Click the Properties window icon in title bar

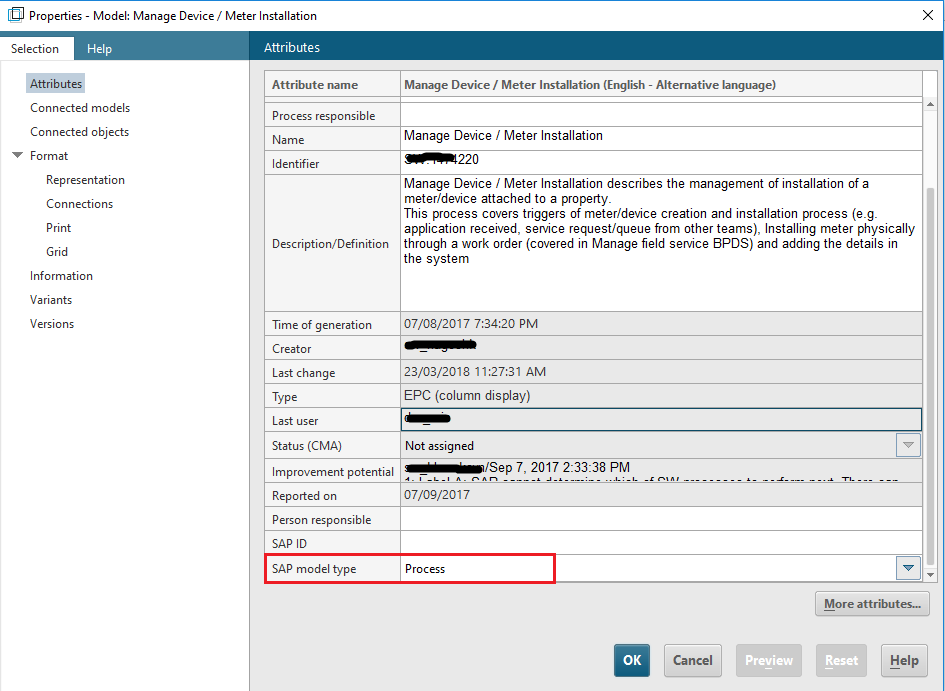[15, 15]
